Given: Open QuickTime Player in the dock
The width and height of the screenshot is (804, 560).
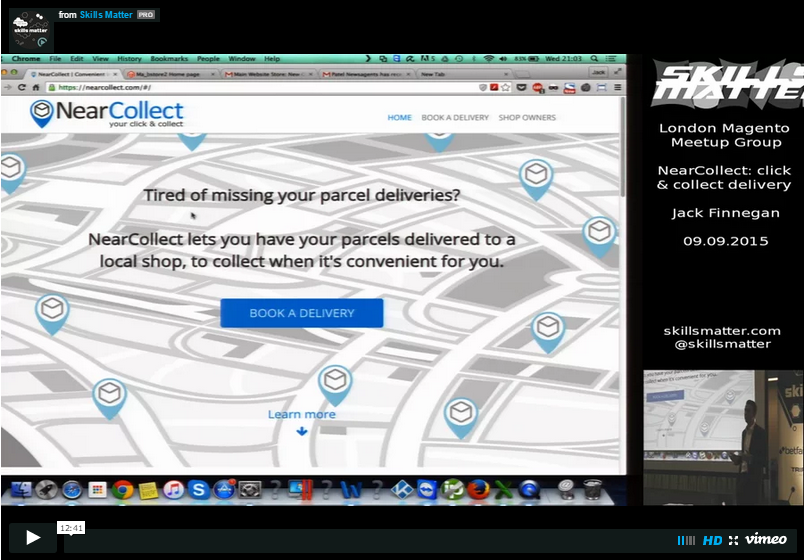Looking at the screenshot, I should click(529, 490).
